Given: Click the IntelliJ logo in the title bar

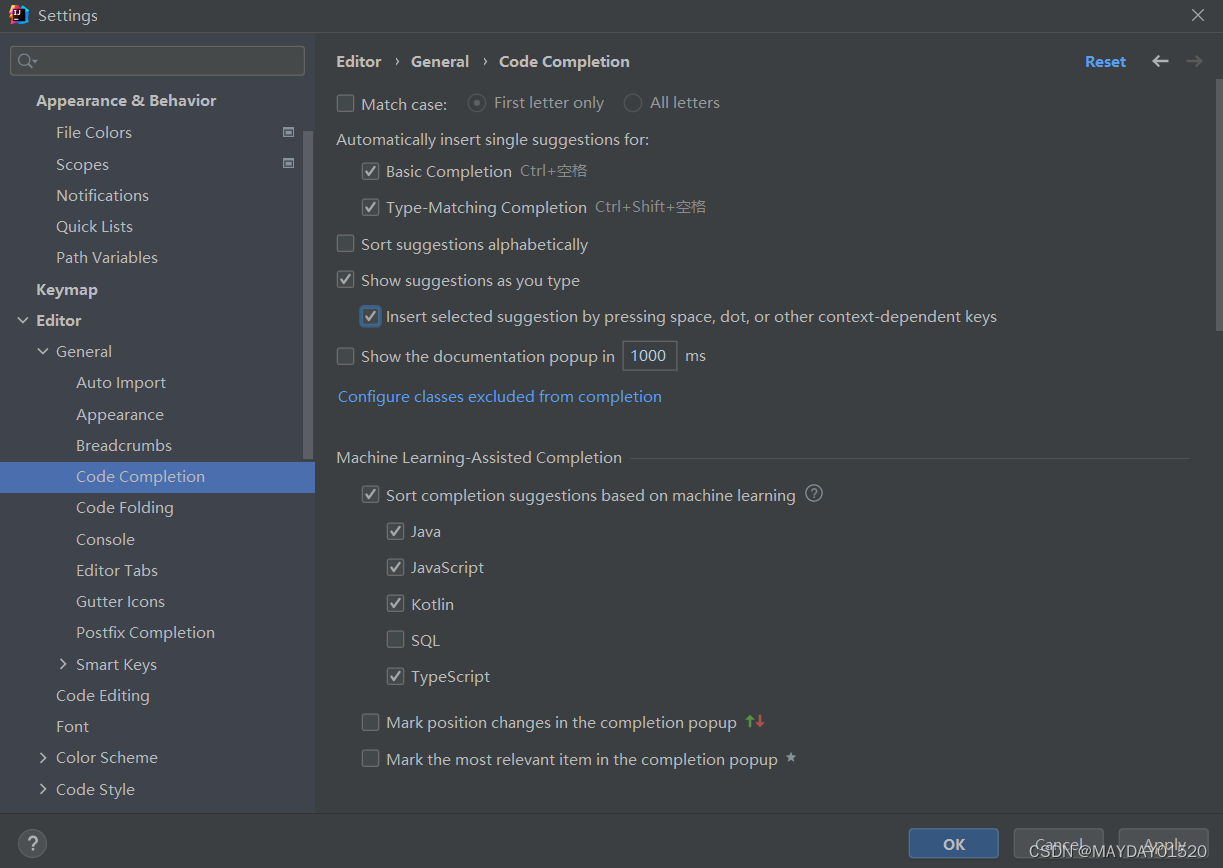Looking at the screenshot, I should (19, 14).
